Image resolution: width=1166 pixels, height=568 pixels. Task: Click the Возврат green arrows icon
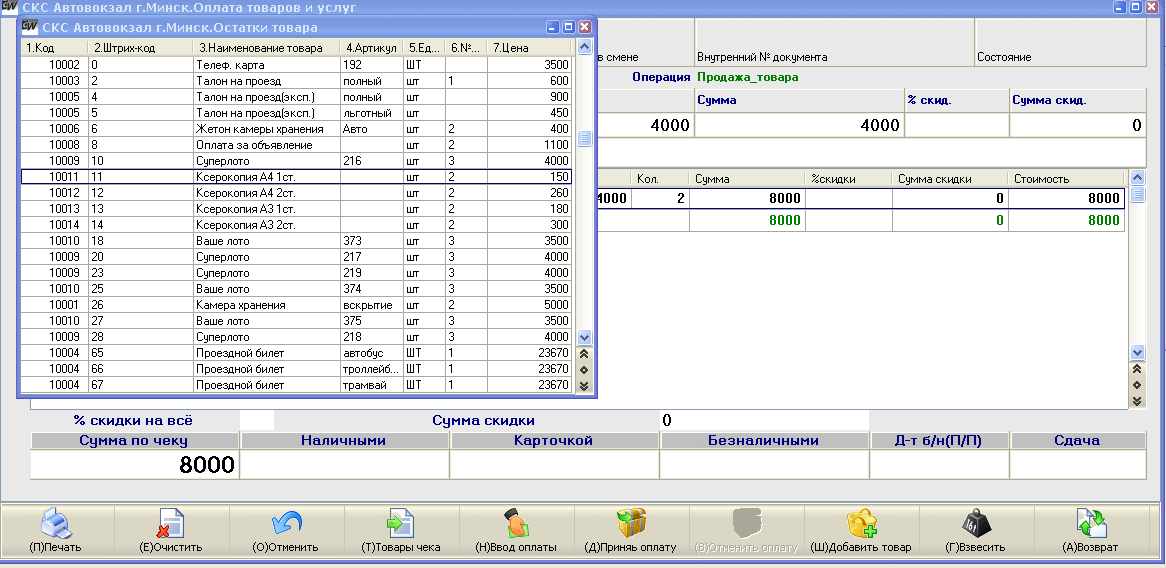(x=1091, y=523)
